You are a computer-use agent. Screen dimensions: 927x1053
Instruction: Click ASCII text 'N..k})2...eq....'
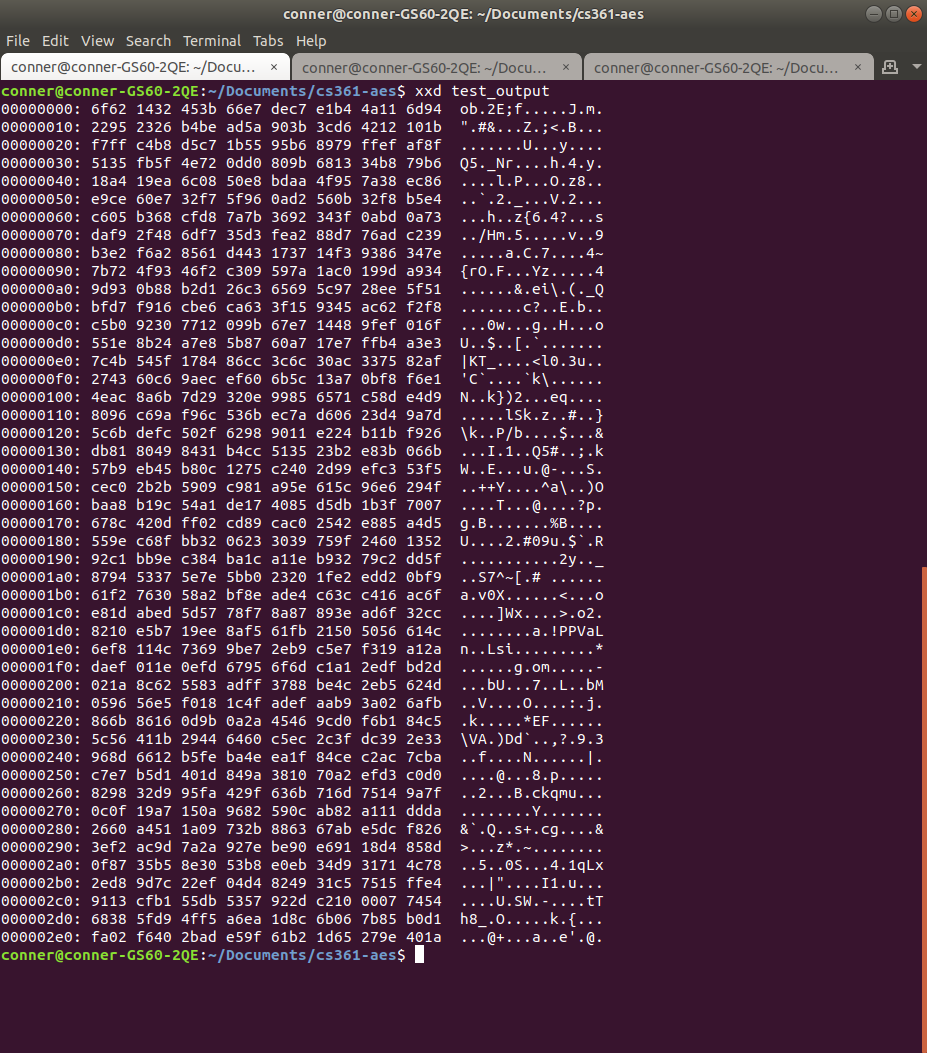click(531, 398)
